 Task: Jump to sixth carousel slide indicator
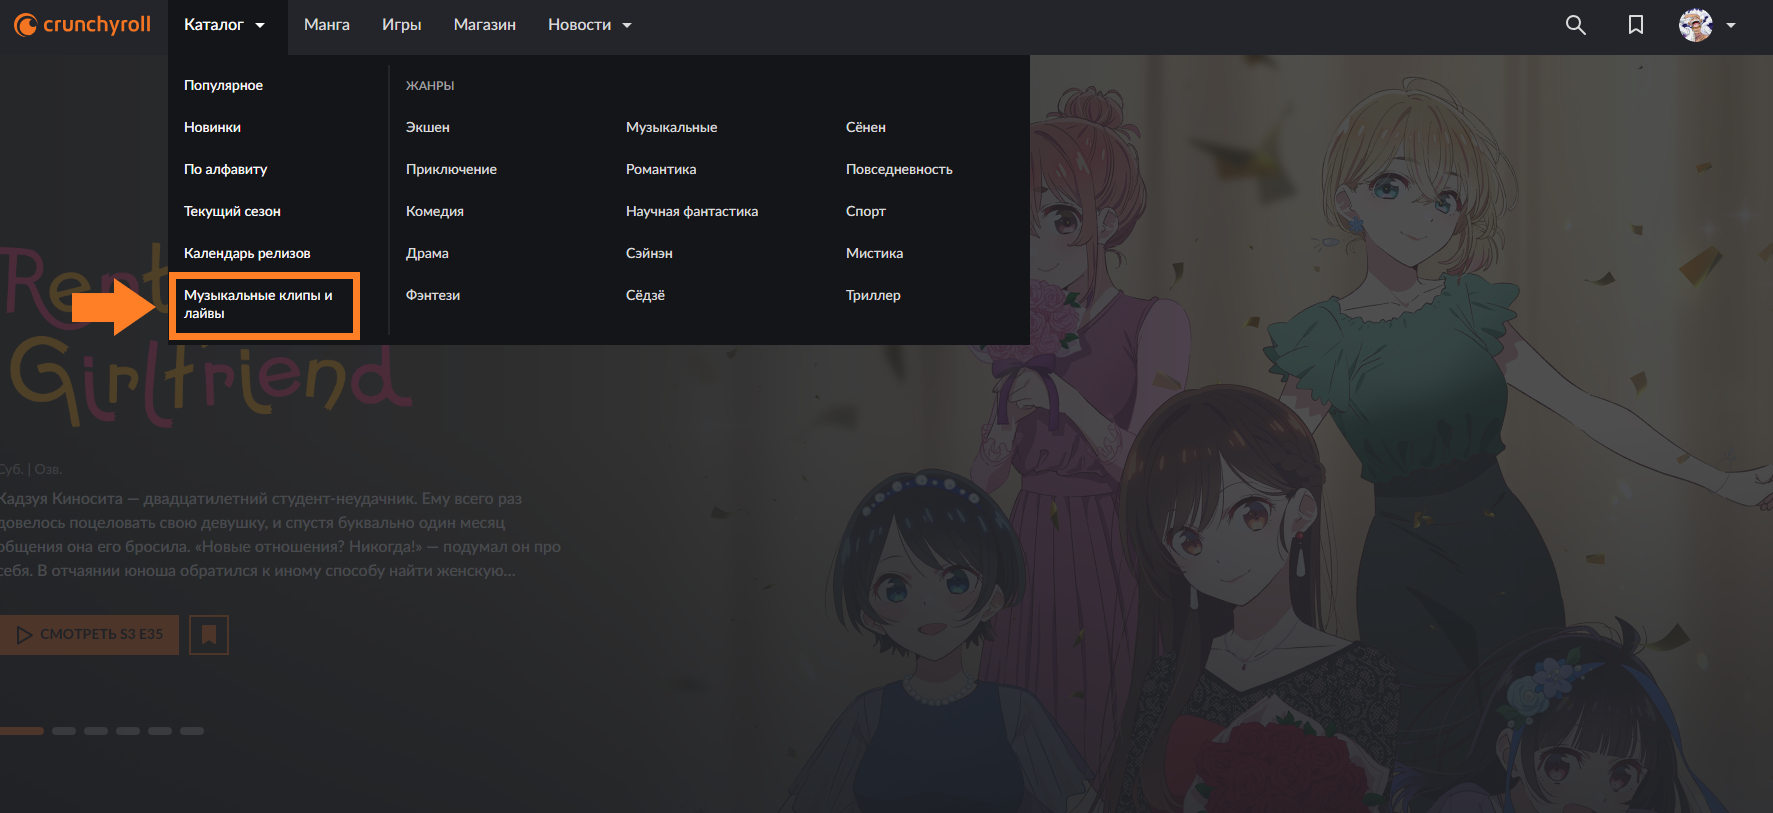tap(192, 731)
